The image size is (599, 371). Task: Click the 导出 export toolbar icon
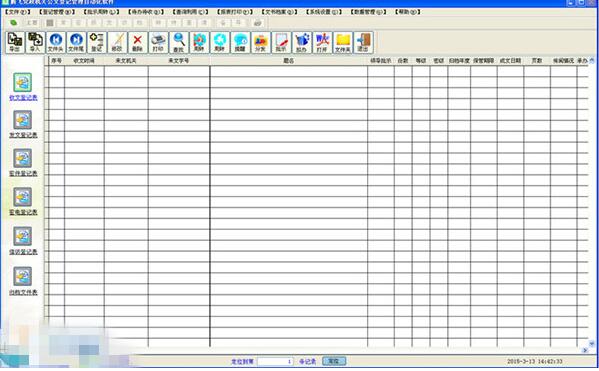15,42
